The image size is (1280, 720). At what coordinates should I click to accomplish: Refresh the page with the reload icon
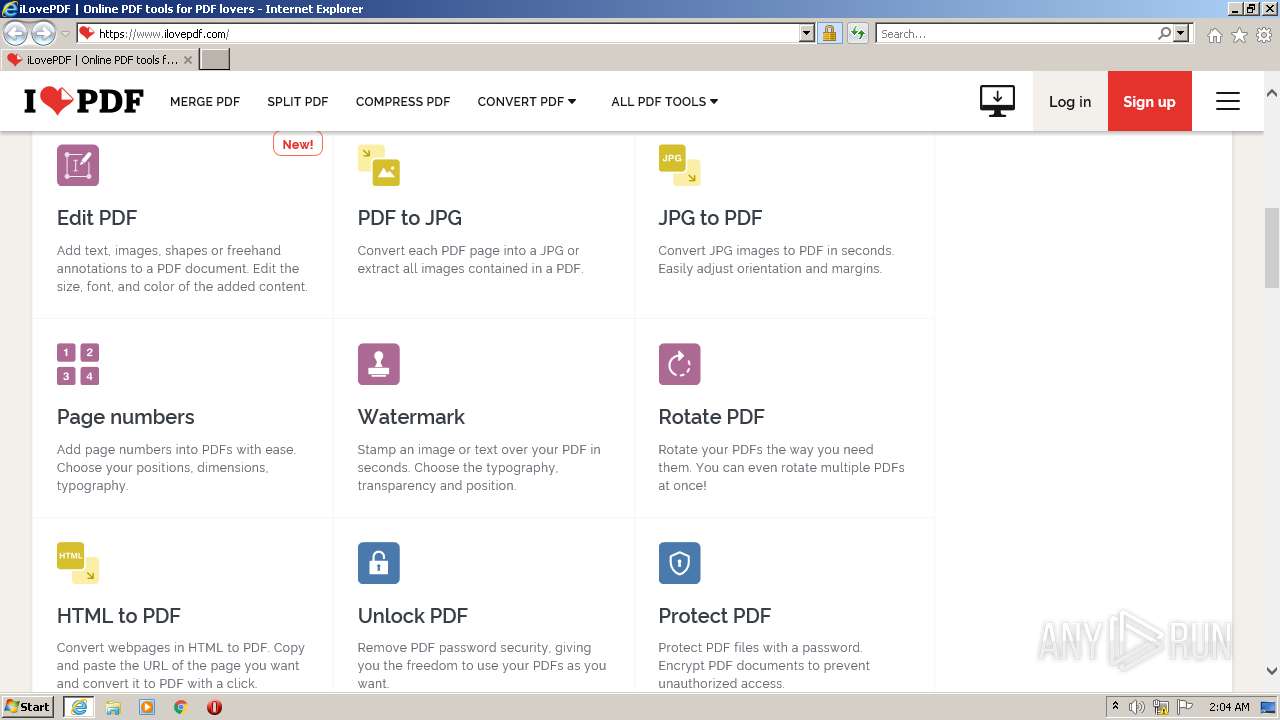857,33
